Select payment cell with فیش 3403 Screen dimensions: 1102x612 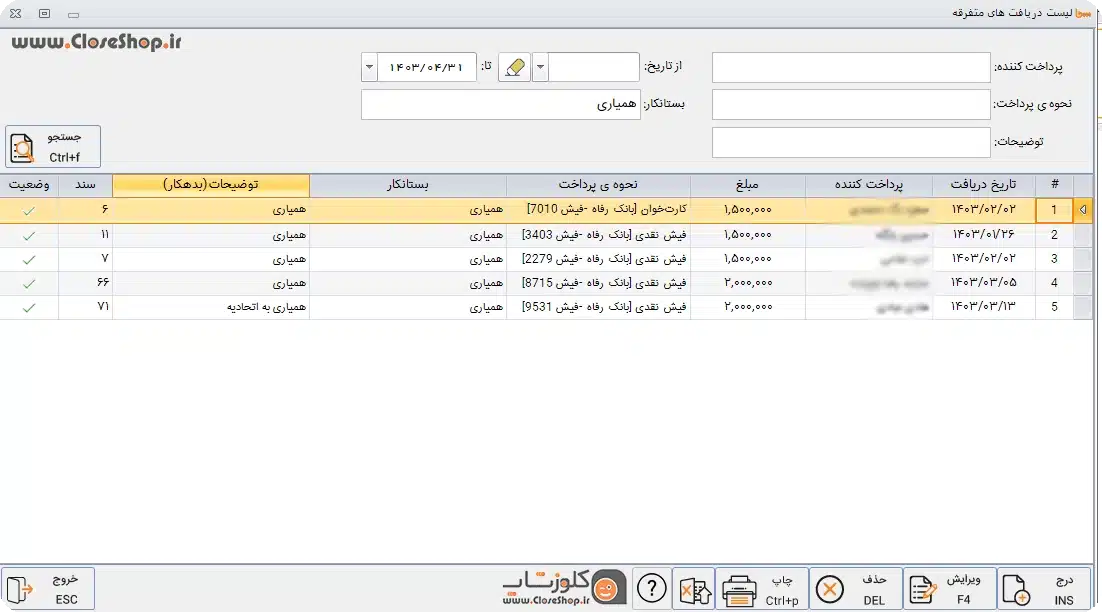coord(598,235)
